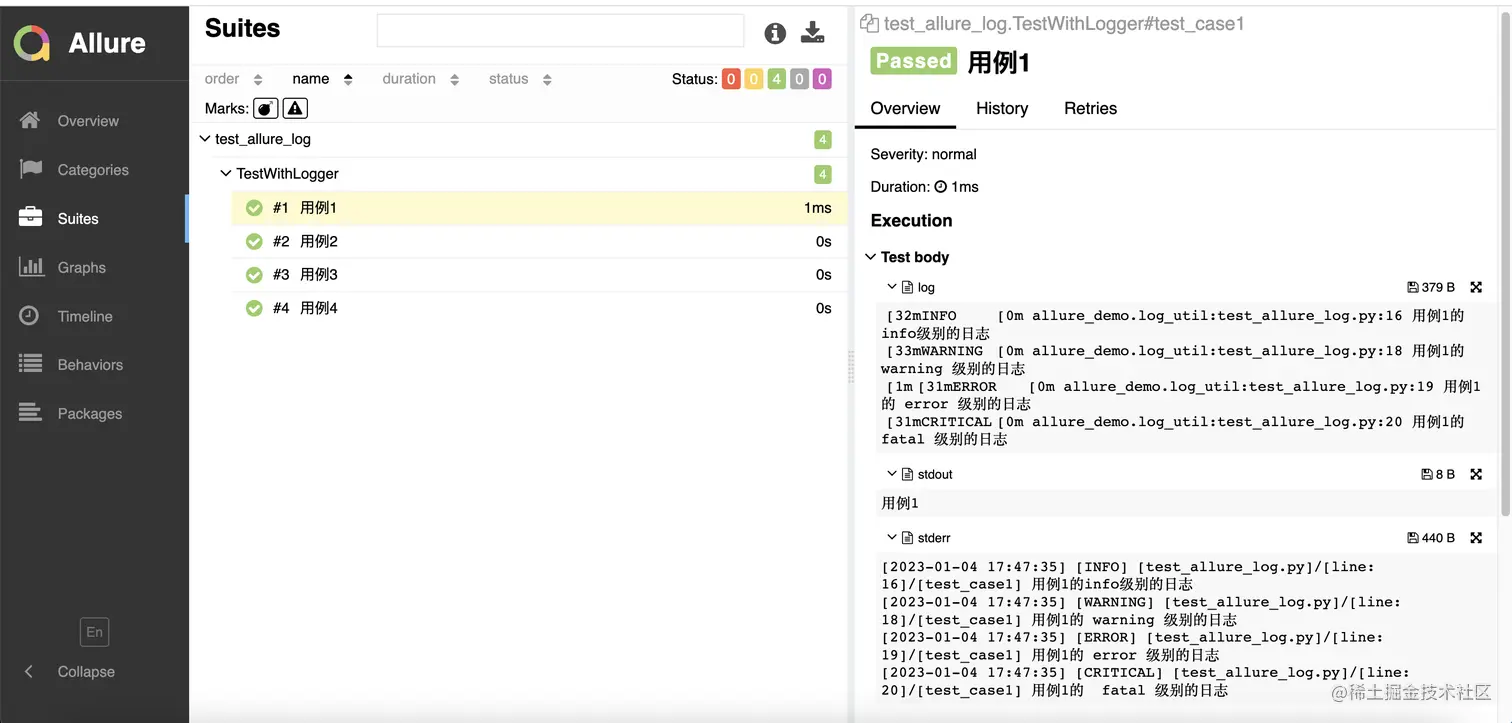1512x723 pixels.
Task: Click the Allure logo icon
Action: pos(32,43)
